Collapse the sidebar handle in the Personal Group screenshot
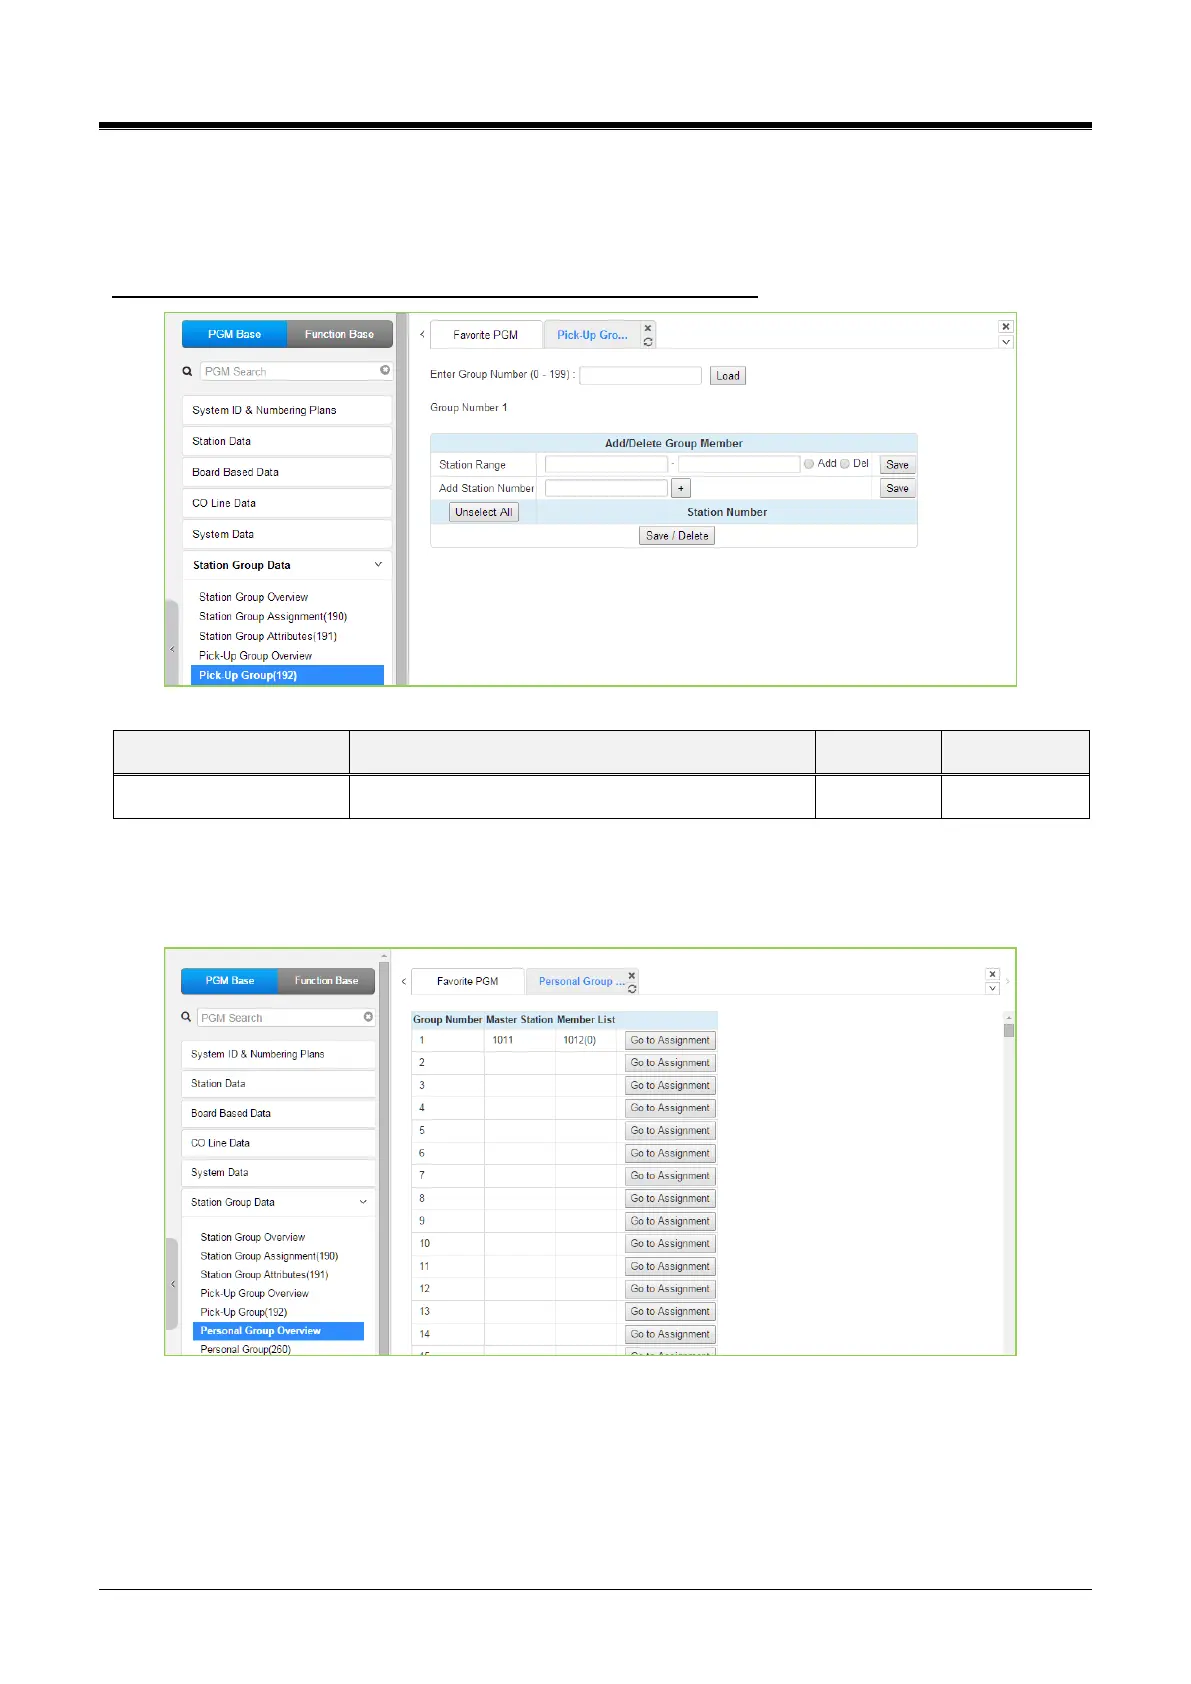 [172, 1284]
